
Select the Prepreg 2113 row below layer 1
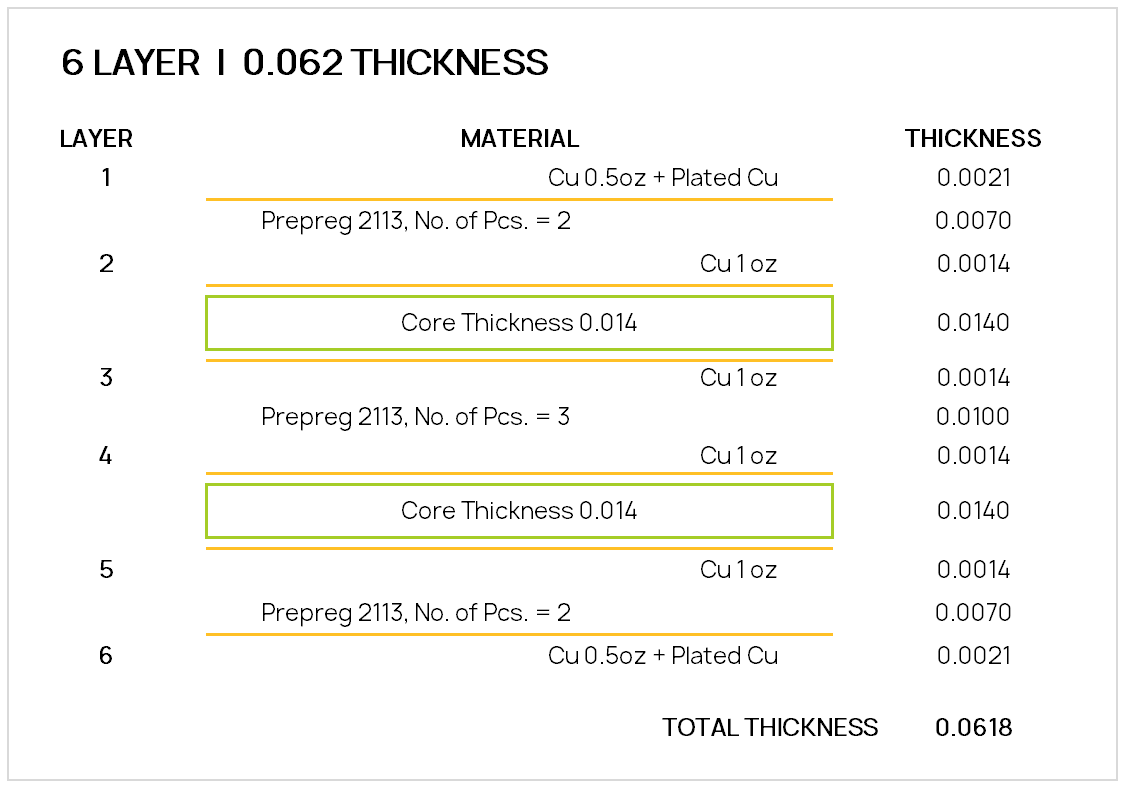[416, 221]
